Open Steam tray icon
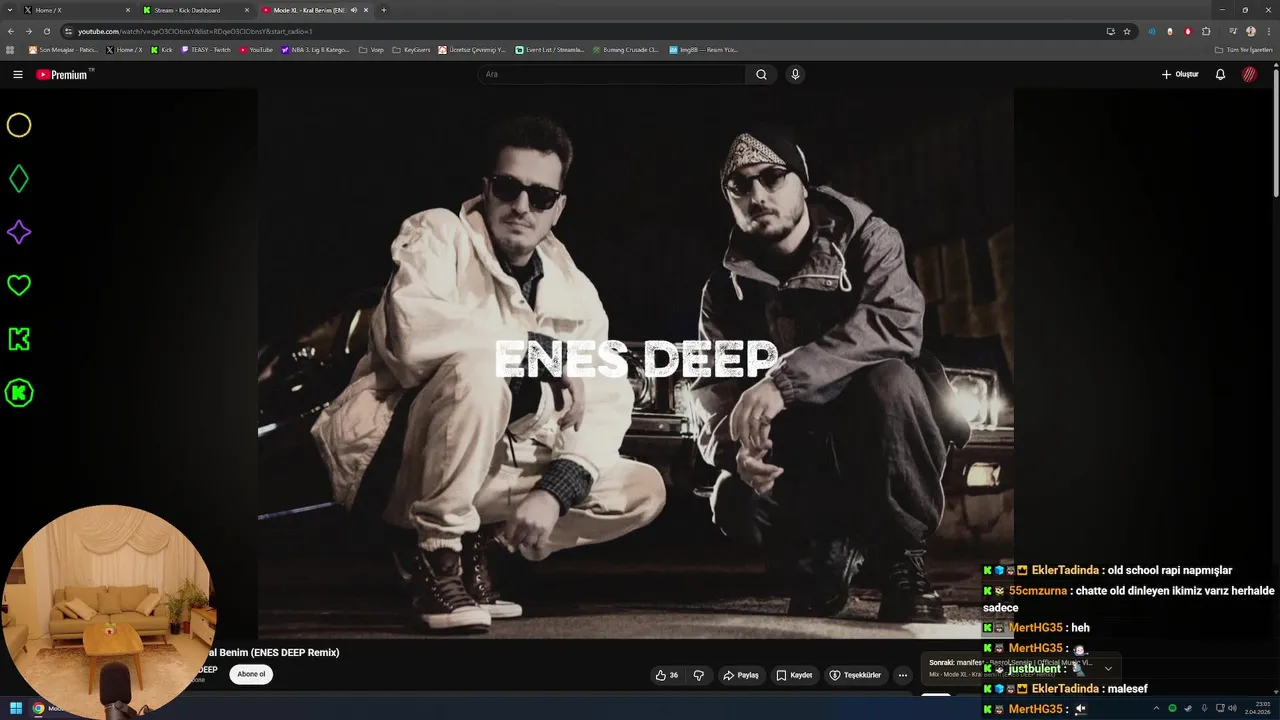This screenshot has width=1280, height=720. coord(1188,708)
